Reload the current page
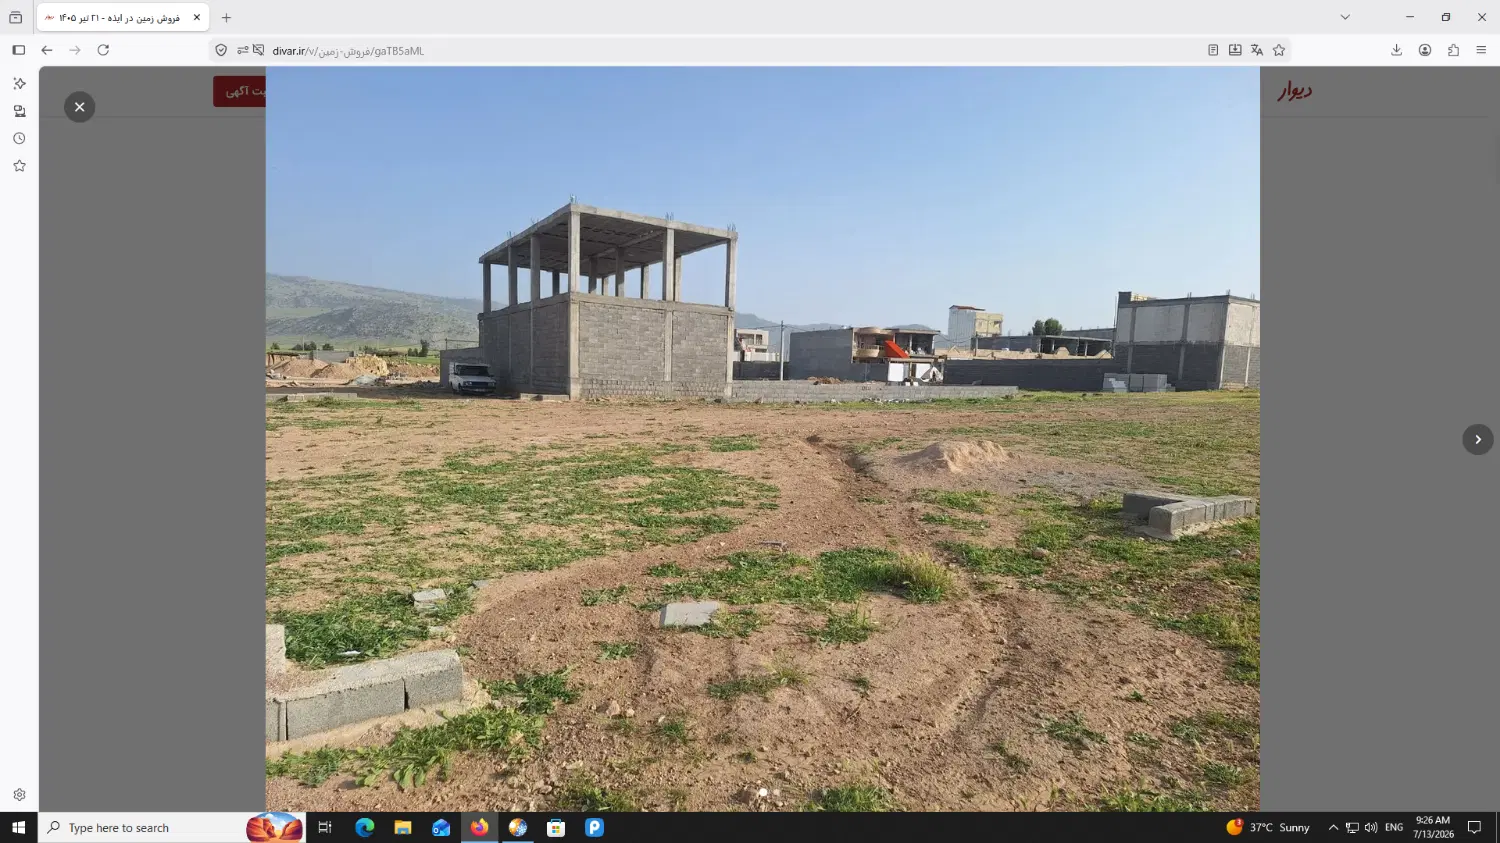 pyautogui.click(x=103, y=50)
